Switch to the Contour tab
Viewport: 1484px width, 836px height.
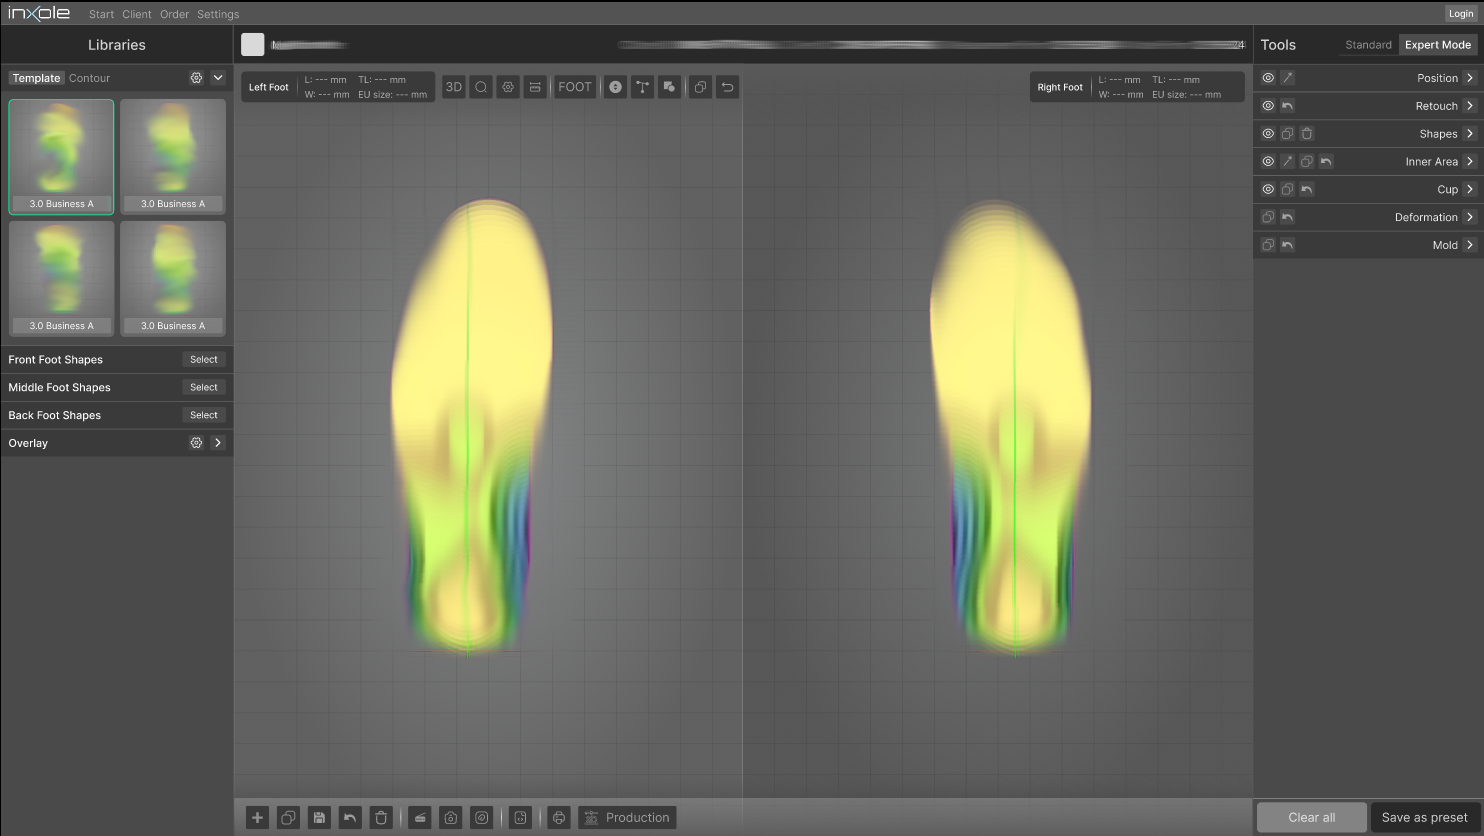[x=89, y=78]
